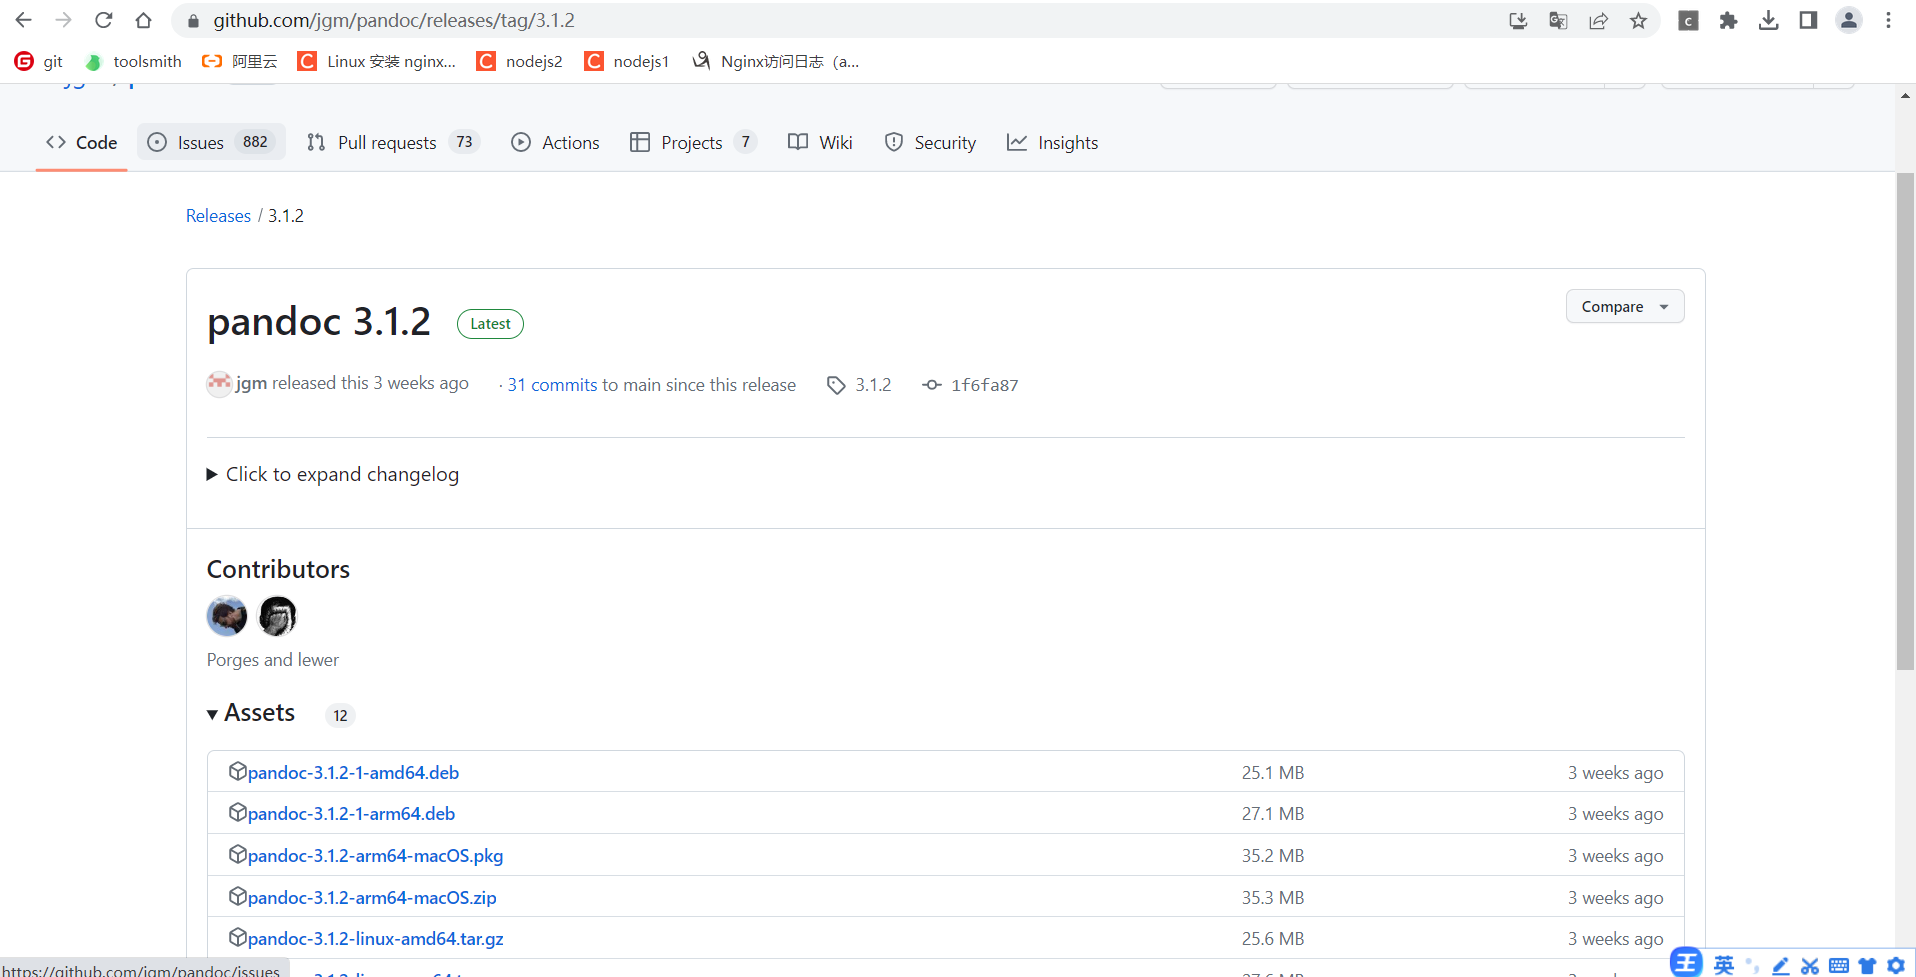This screenshot has height=977, width=1916.
Task: Open the Actions tab
Action: click(x=555, y=142)
